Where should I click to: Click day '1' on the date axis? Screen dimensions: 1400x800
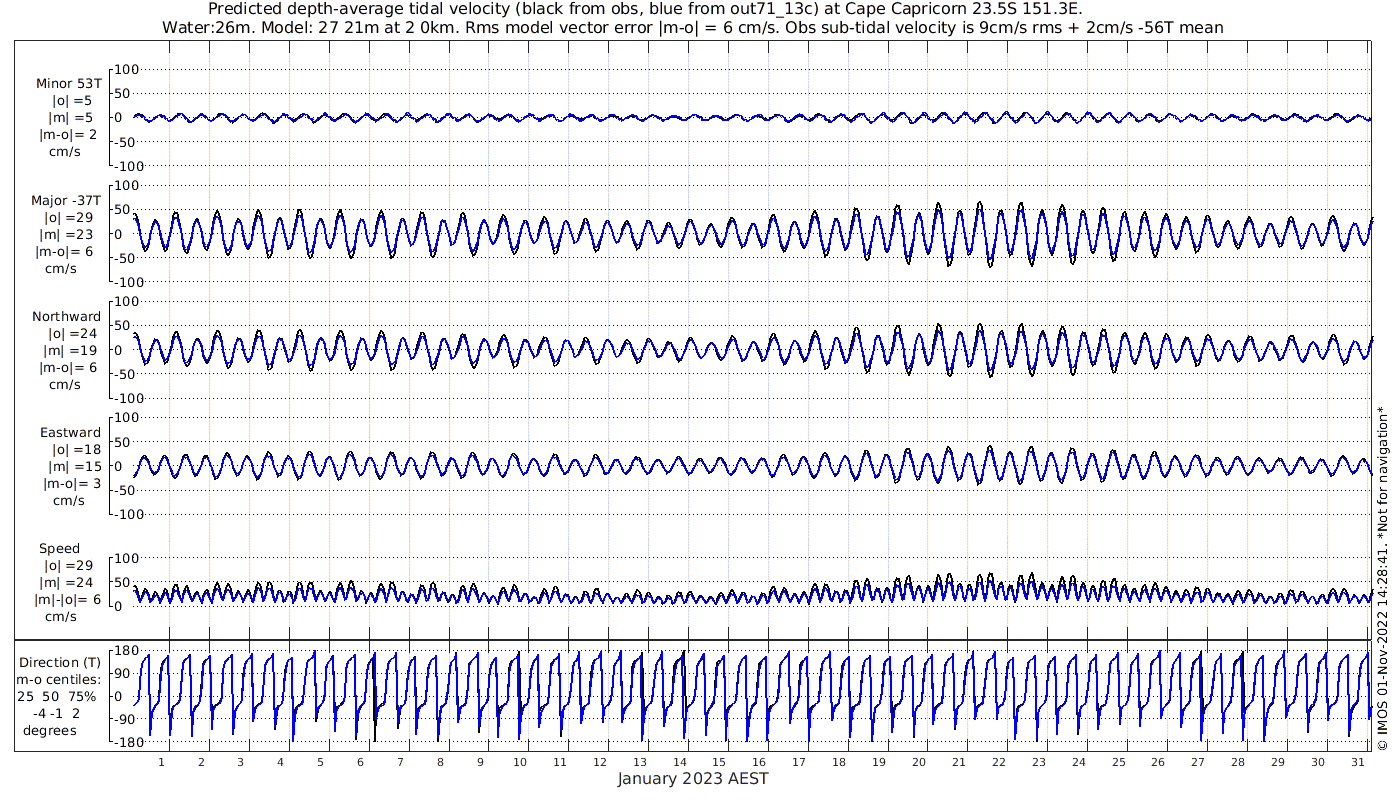[161, 762]
